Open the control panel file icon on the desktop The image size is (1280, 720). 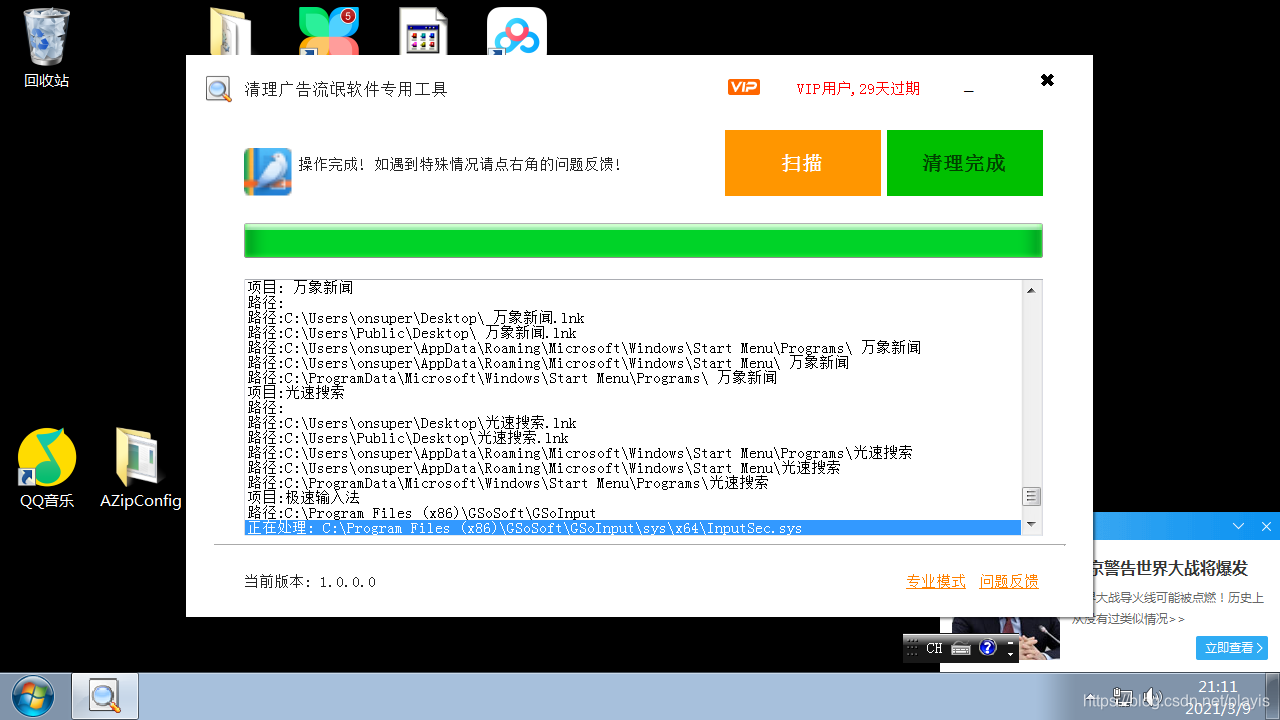click(x=422, y=32)
